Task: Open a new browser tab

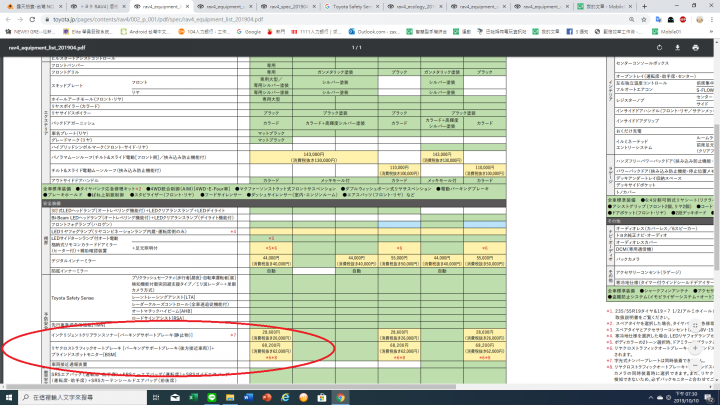Action: click(644, 6)
